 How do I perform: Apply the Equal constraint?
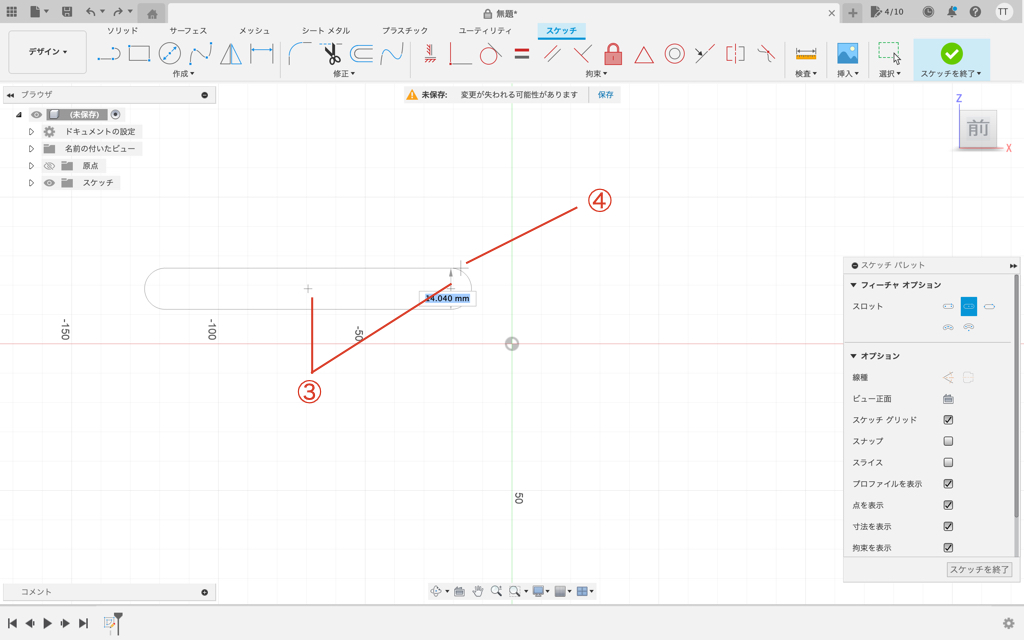521,54
